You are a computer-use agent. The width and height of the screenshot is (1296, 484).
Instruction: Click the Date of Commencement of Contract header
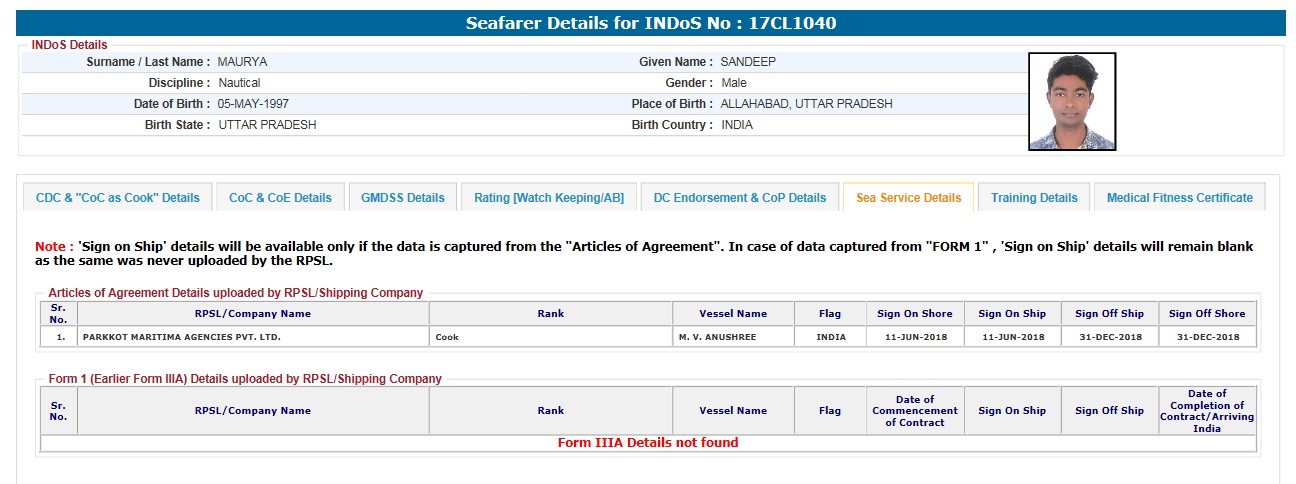pos(914,411)
